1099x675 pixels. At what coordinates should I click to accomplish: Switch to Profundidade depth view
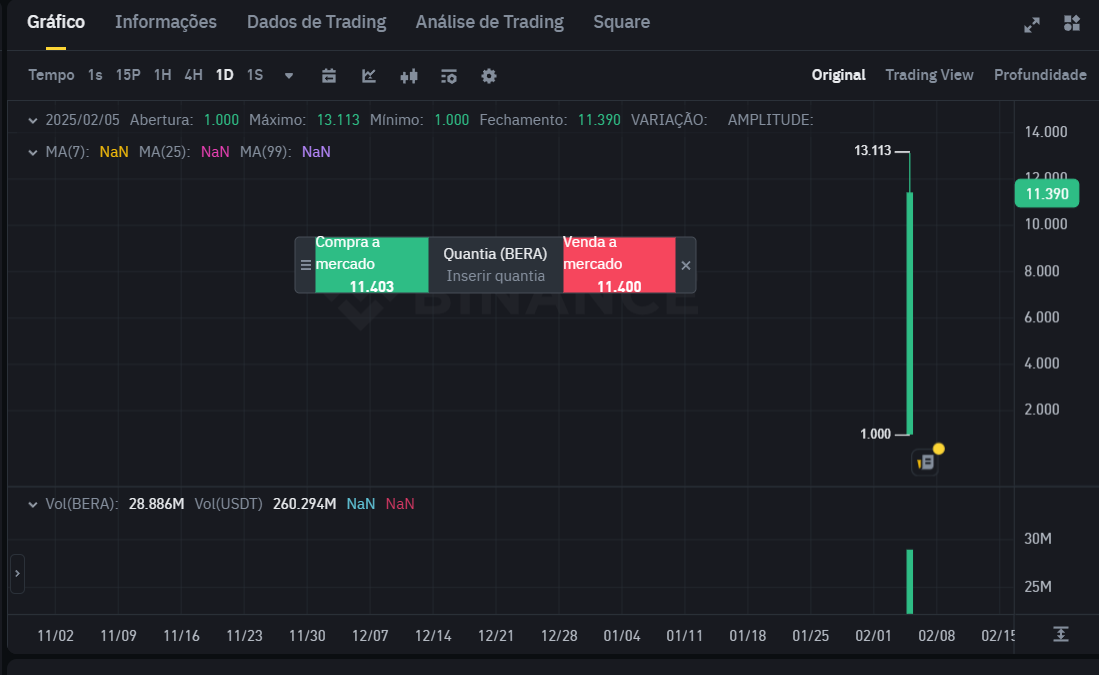[1040, 75]
